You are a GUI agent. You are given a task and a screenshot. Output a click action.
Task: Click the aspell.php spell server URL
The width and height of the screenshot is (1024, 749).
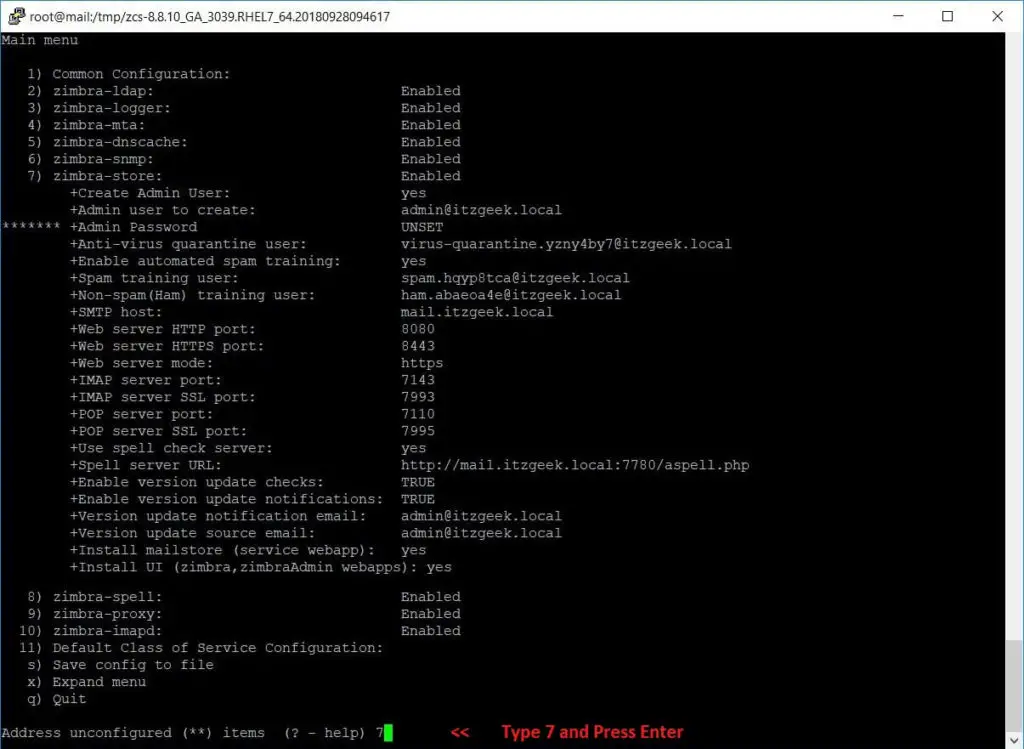point(575,465)
